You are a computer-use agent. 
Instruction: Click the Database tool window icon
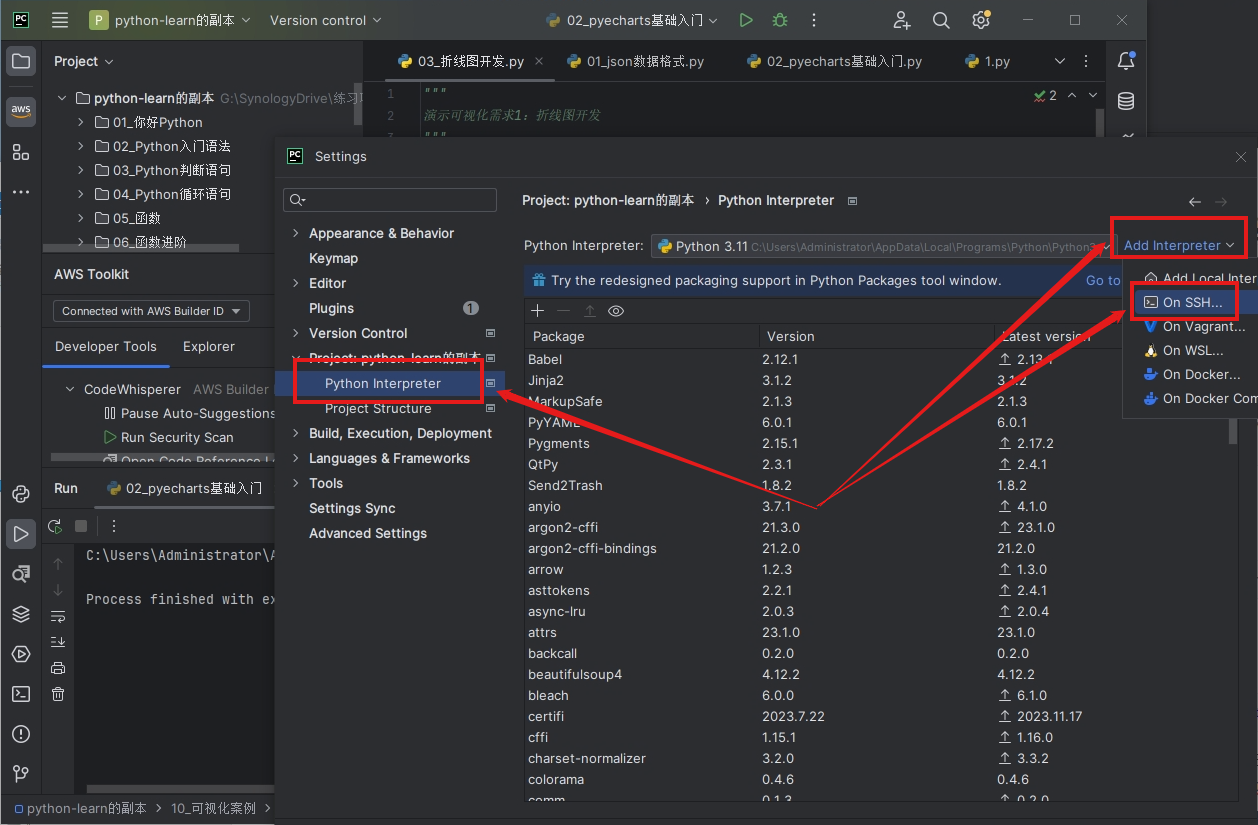[x=1126, y=101]
